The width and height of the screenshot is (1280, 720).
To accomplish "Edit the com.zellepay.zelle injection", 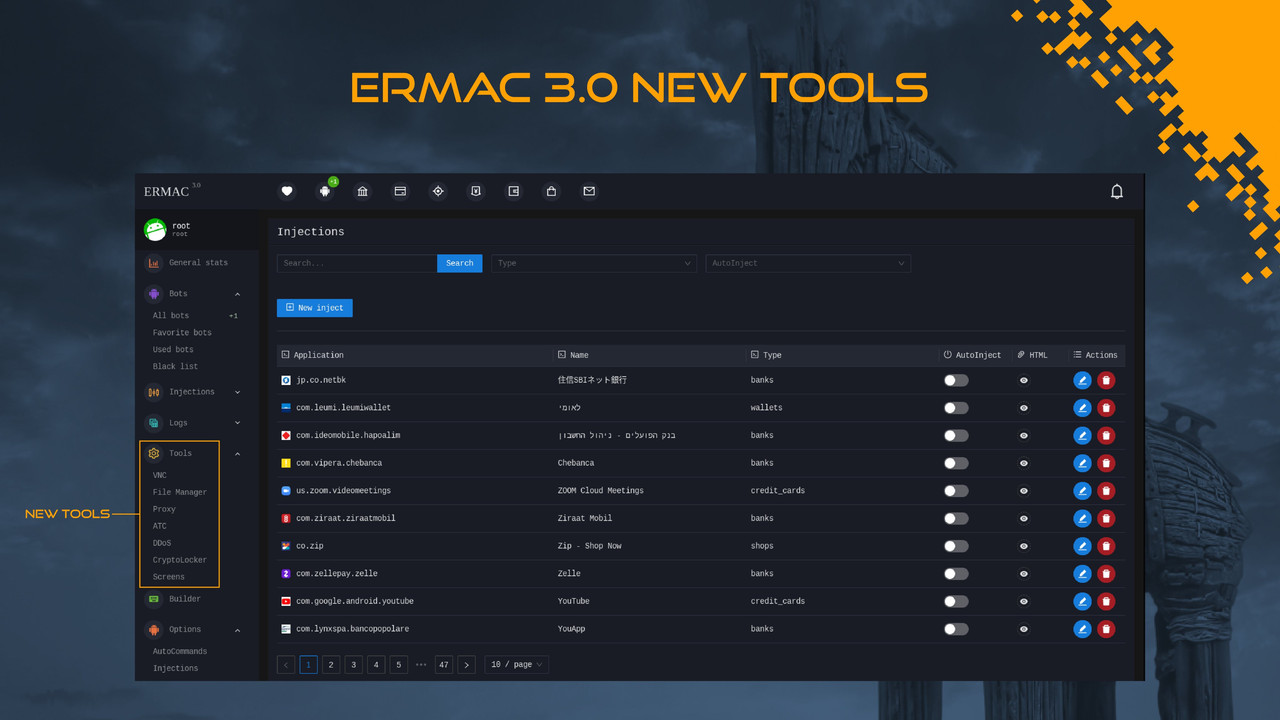I will pos(1082,574).
